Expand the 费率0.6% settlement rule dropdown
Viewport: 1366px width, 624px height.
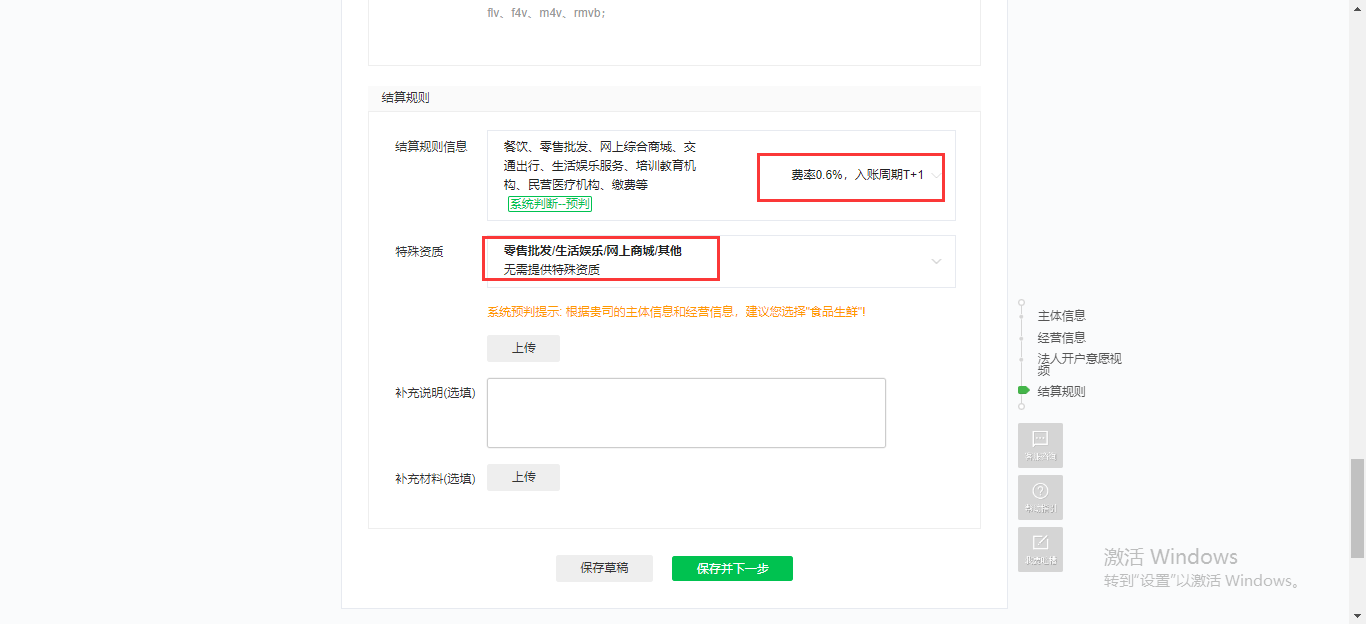pos(935,175)
